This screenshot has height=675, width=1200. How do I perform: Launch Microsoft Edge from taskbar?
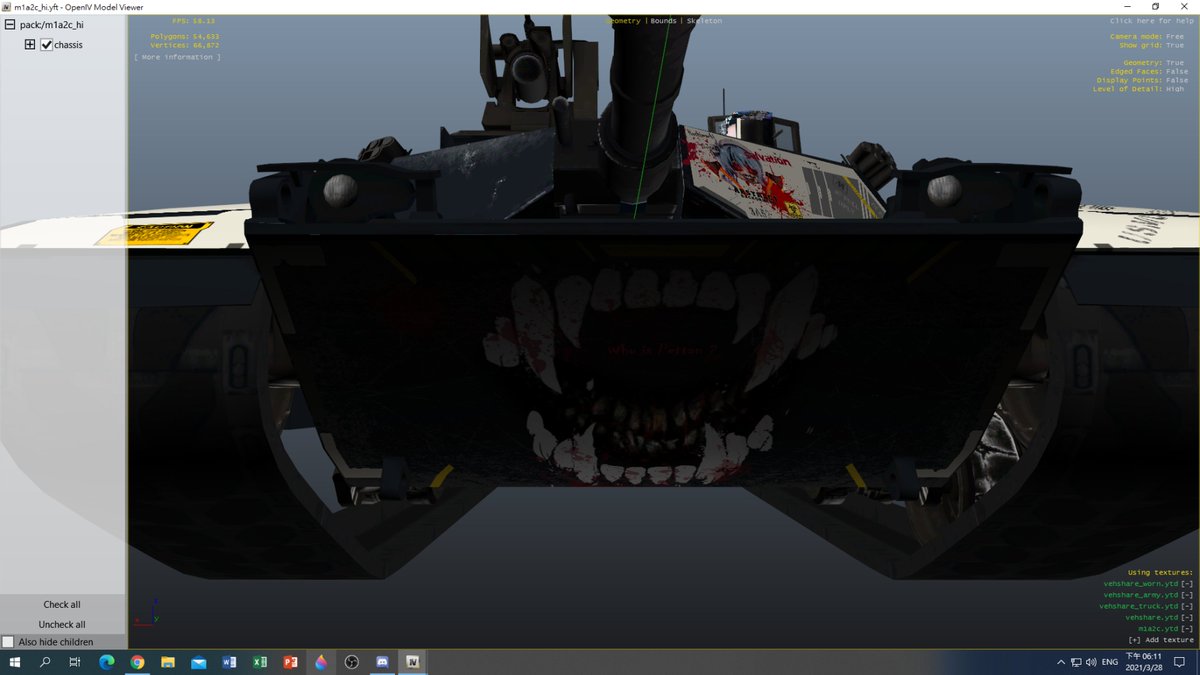tap(106, 662)
